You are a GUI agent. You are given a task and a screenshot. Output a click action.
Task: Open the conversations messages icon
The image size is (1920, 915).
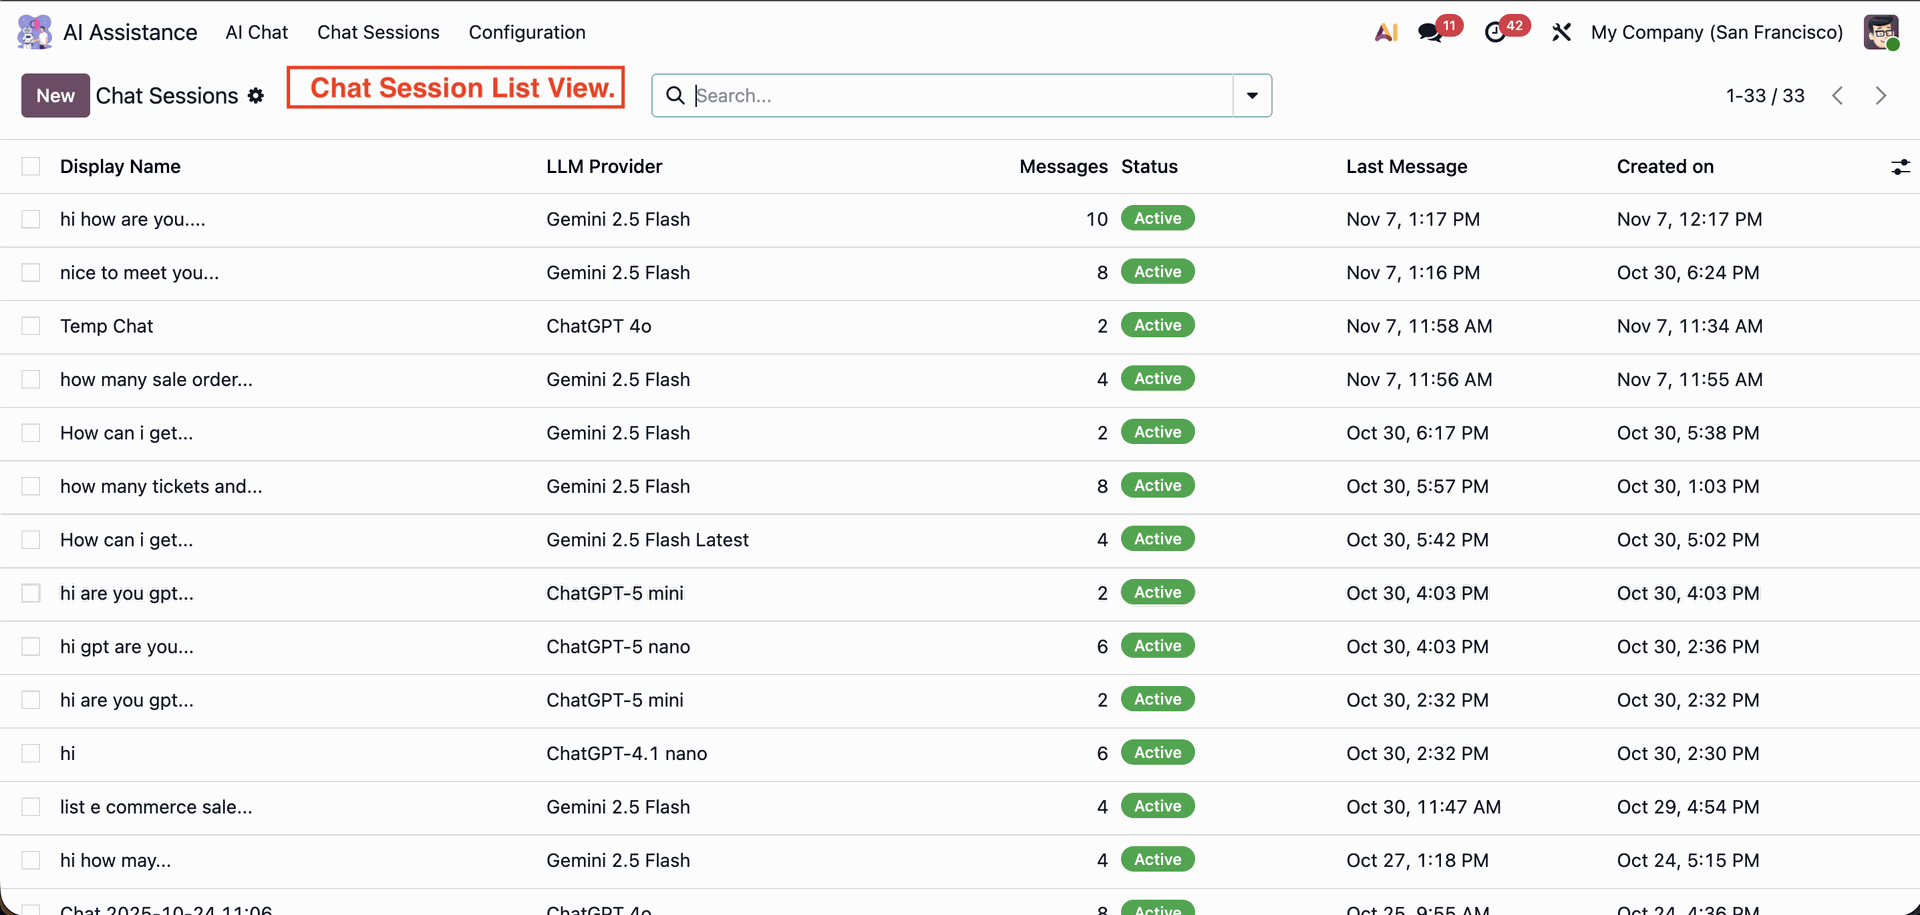[x=1430, y=32]
